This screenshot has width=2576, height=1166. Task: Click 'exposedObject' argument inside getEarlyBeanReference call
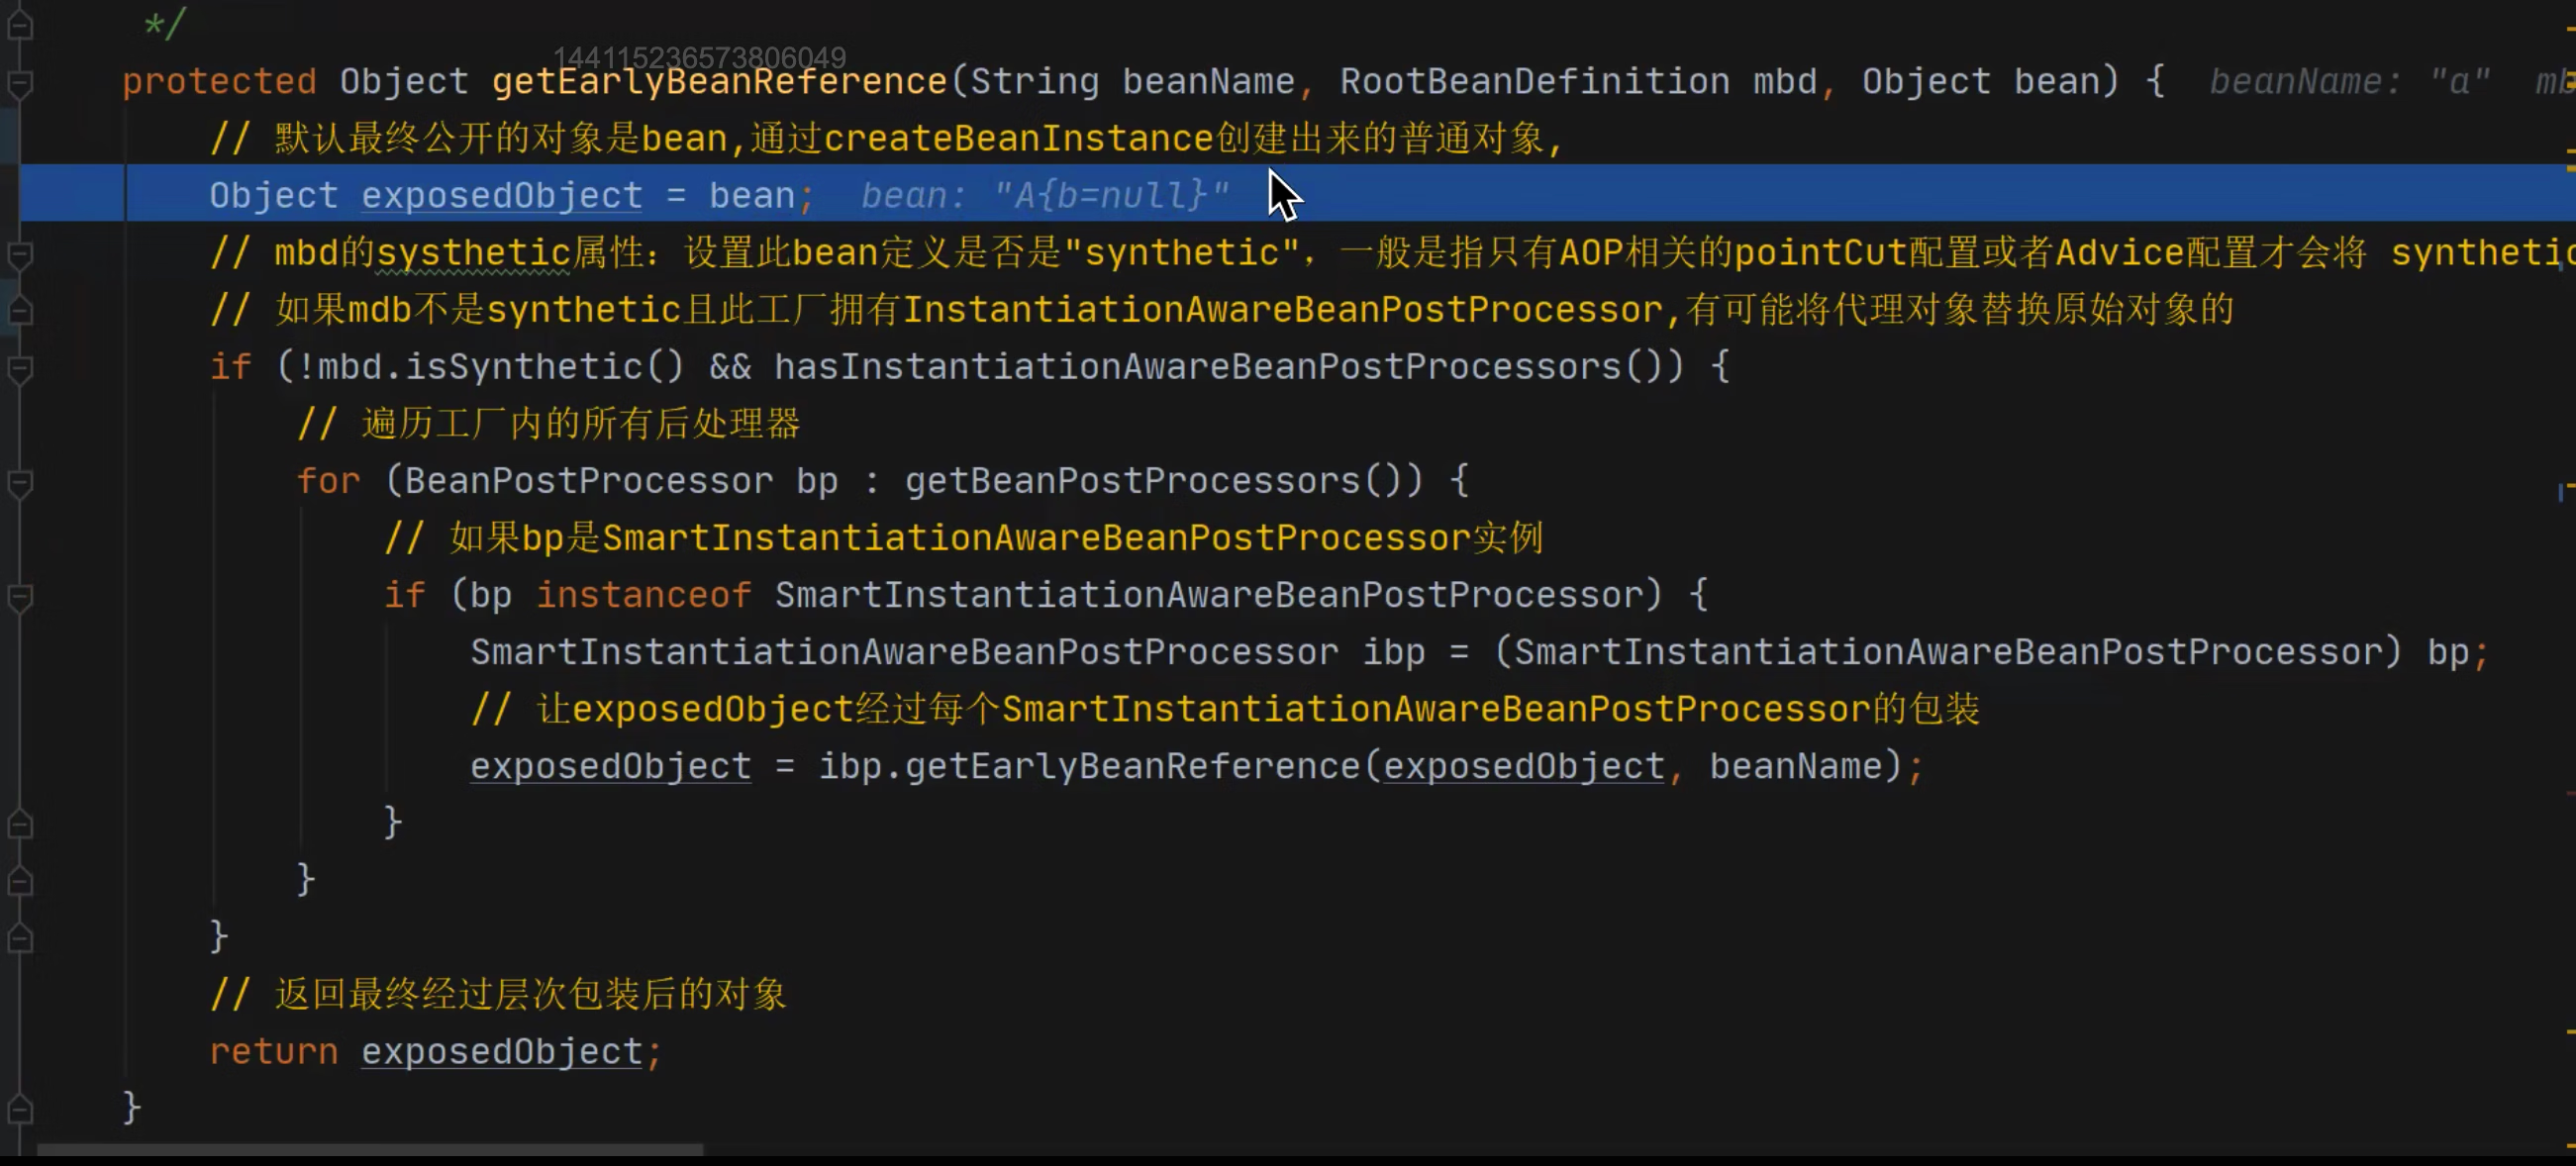1524,765
